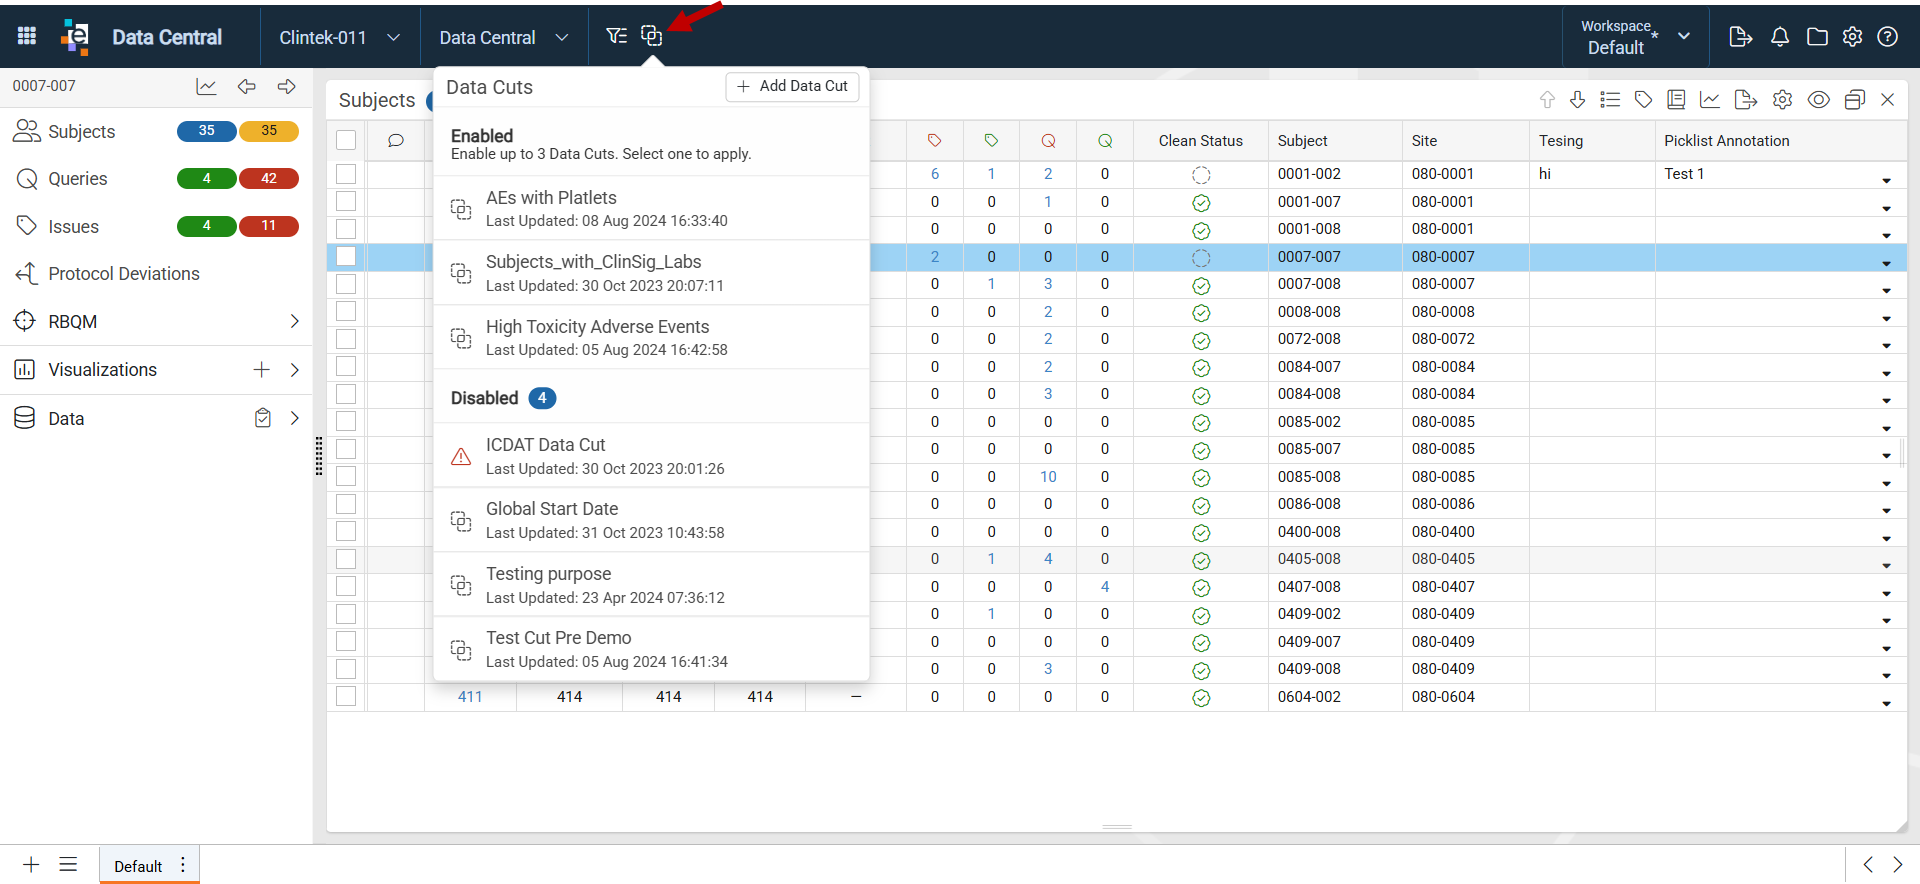Image resolution: width=1920 pixels, height=884 pixels.
Task: Select the Default tab at bottom
Action: point(139,866)
